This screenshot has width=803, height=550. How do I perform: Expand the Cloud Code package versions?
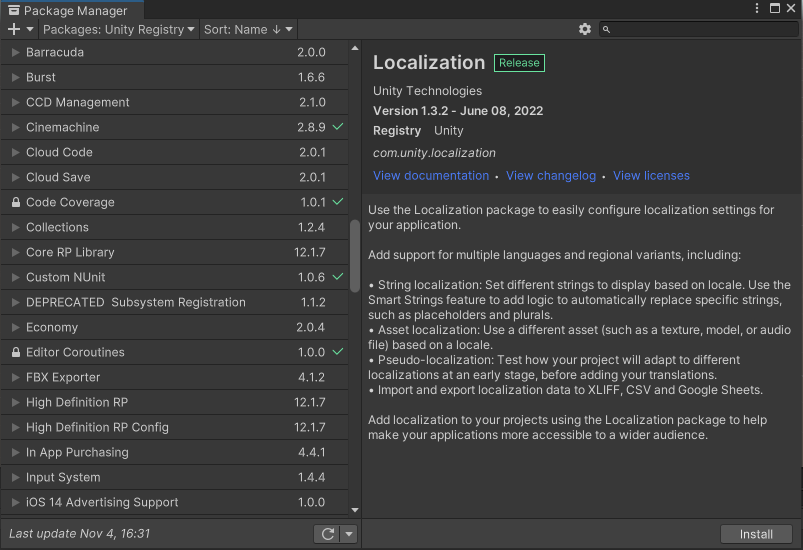[15, 153]
